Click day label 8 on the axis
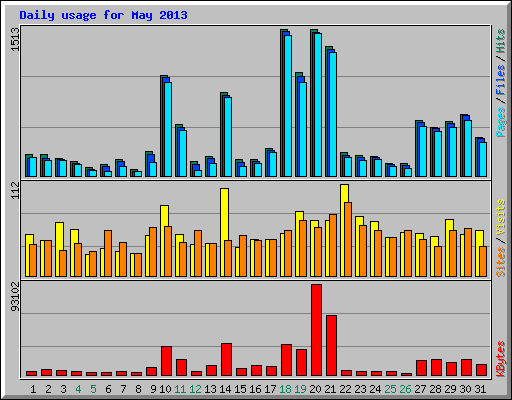 point(138,389)
